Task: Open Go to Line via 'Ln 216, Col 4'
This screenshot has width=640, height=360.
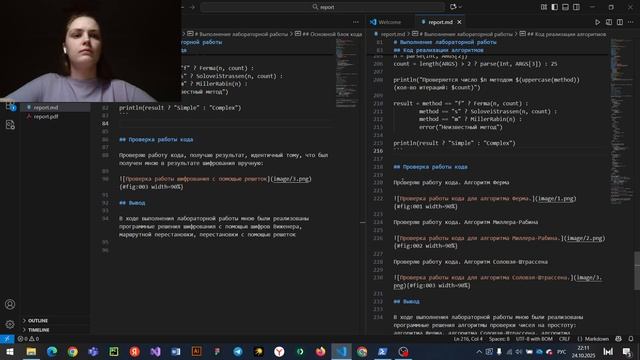Action: point(468,339)
